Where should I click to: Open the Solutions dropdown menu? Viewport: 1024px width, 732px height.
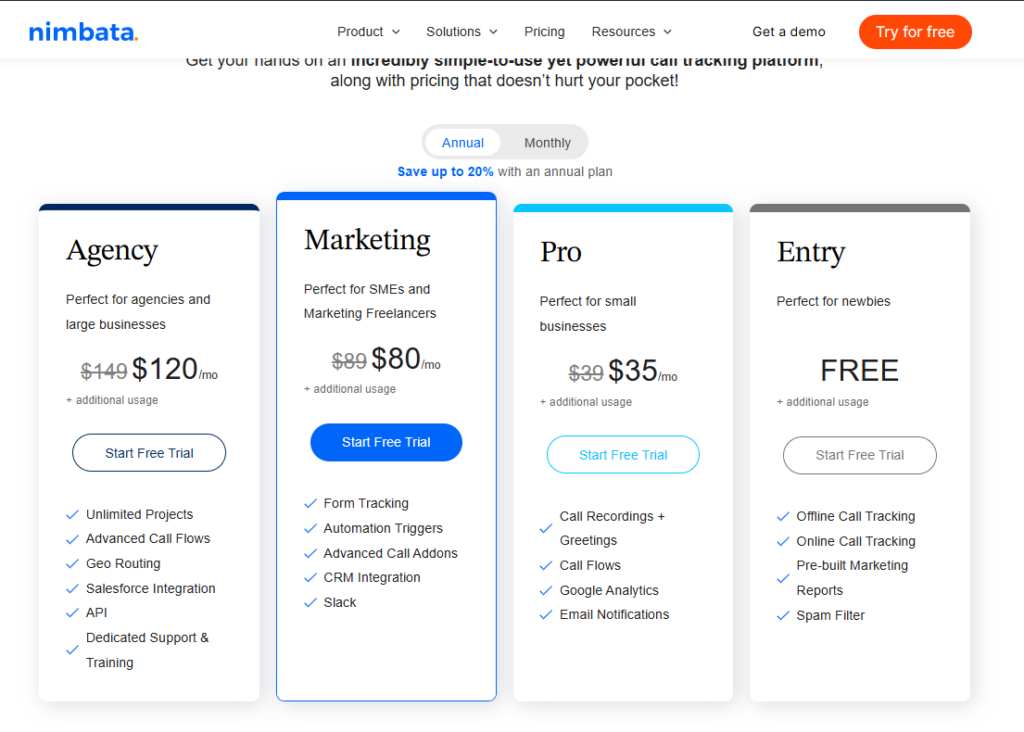(461, 32)
